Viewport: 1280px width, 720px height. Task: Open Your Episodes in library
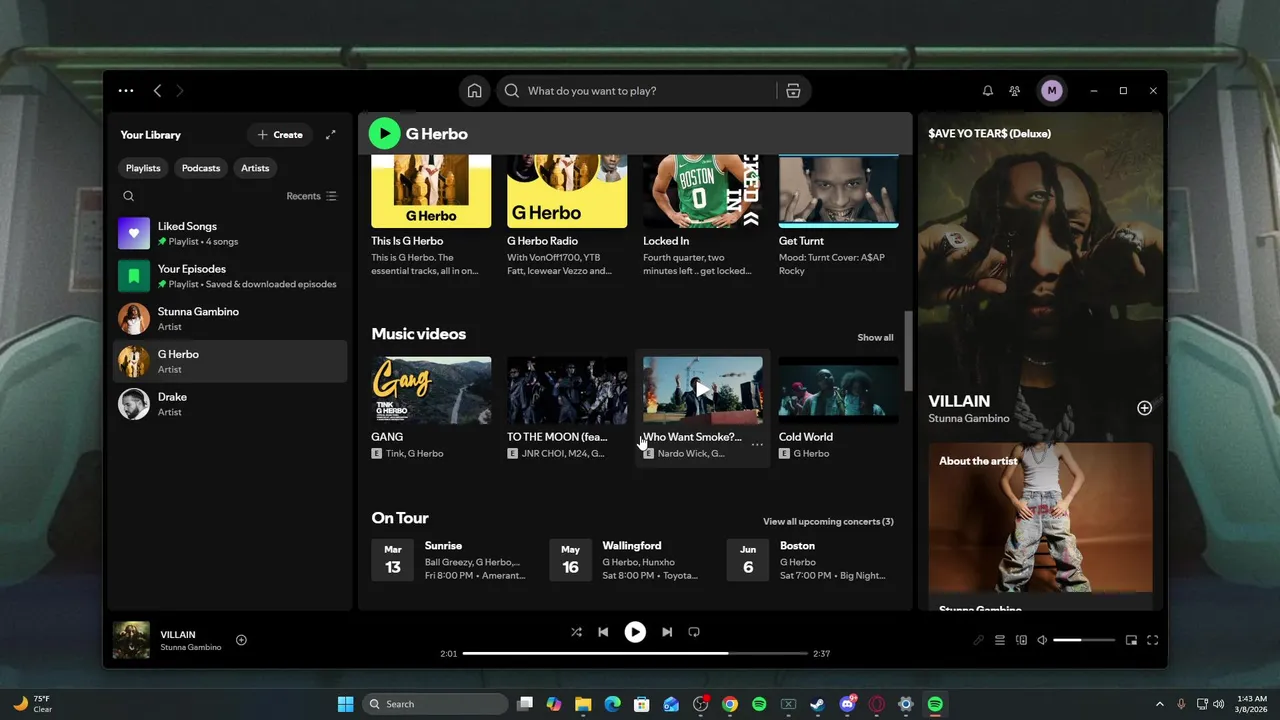(x=230, y=276)
